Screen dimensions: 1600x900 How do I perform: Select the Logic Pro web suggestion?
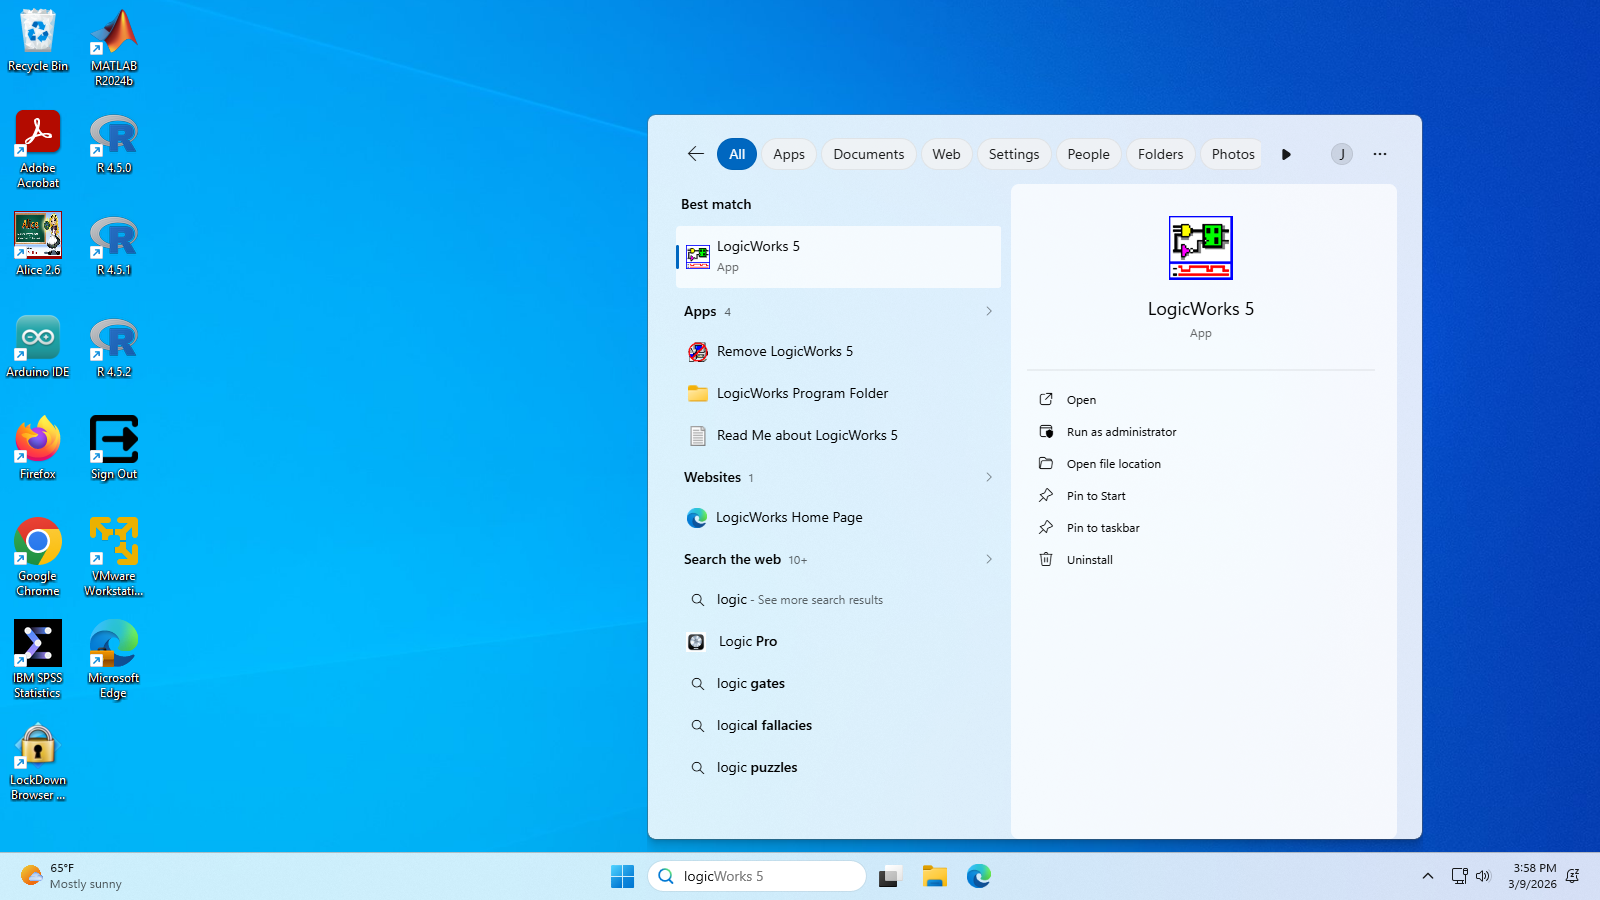point(838,641)
